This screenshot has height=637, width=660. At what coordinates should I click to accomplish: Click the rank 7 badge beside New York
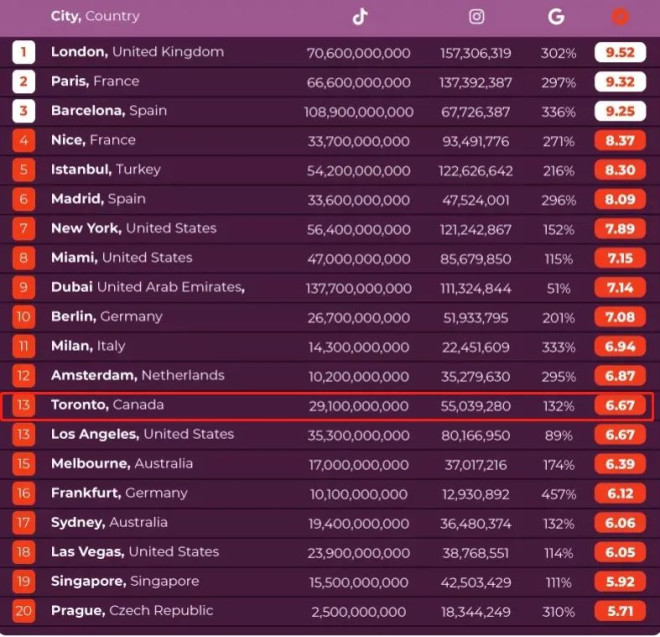click(x=24, y=229)
